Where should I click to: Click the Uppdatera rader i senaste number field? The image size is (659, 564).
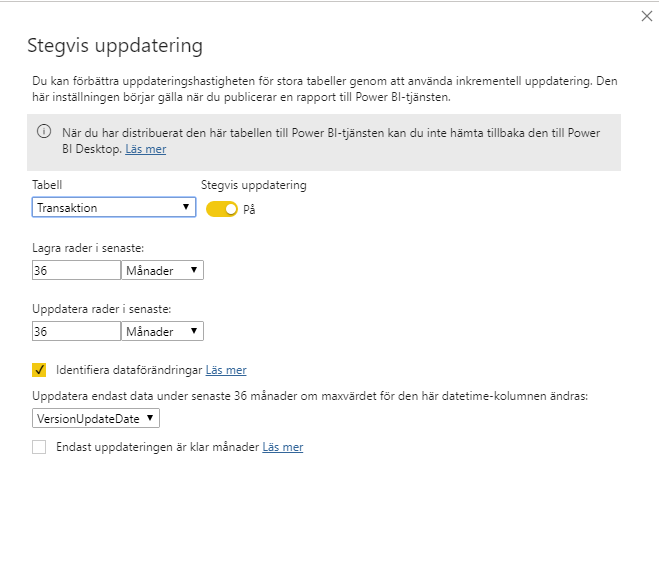pyautogui.click(x=76, y=331)
